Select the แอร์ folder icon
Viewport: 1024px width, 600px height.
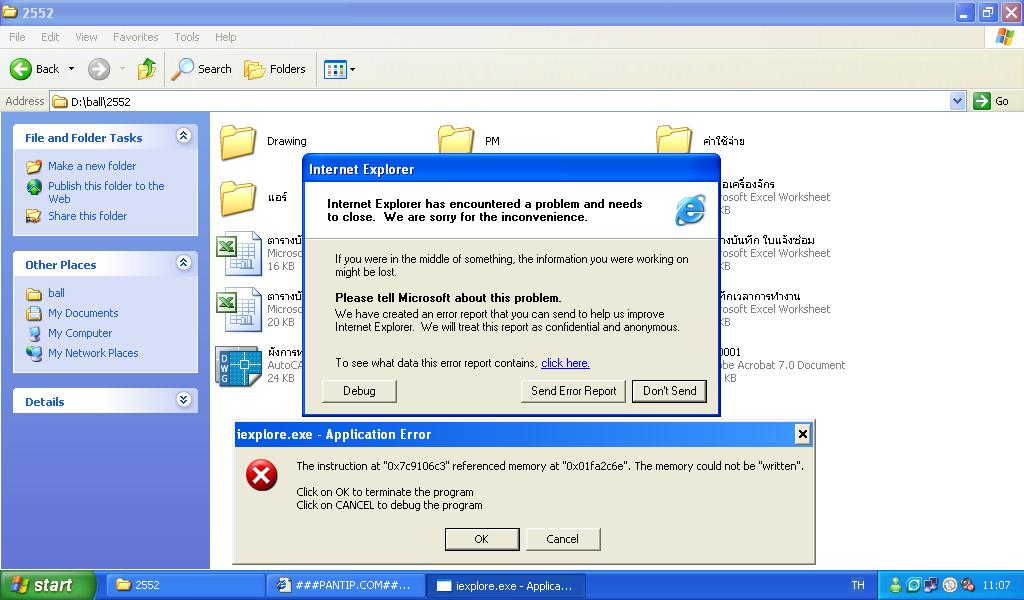click(x=238, y=198)
